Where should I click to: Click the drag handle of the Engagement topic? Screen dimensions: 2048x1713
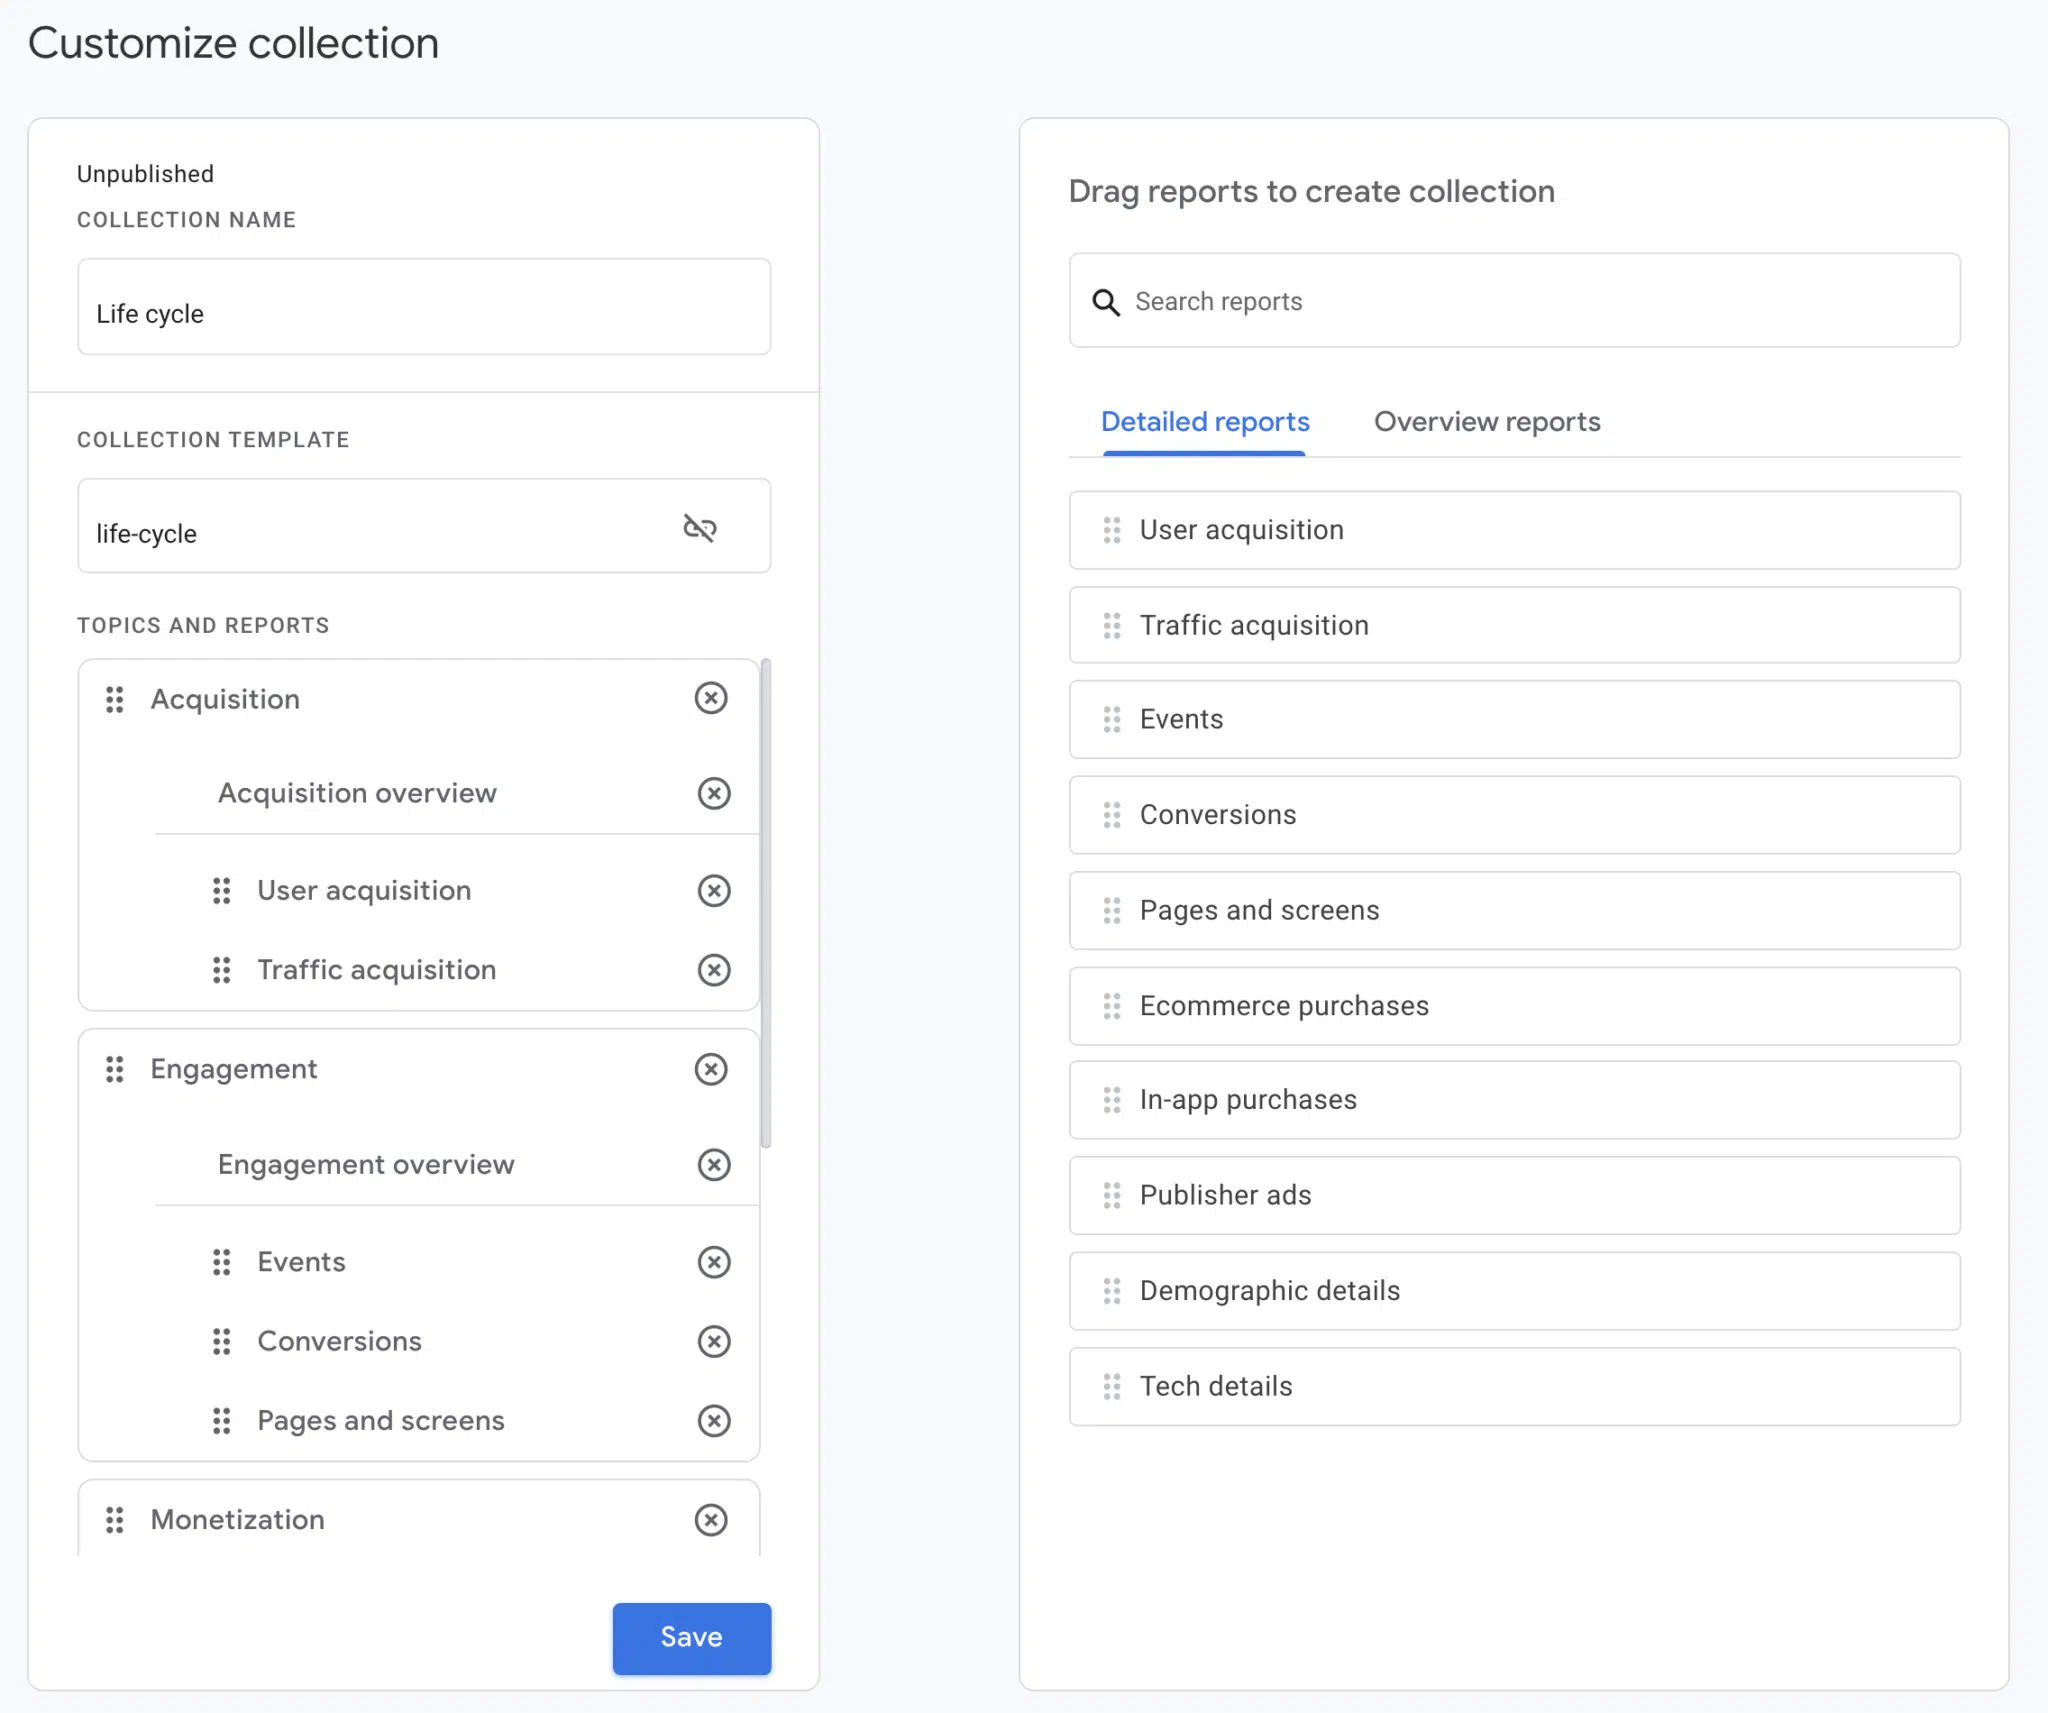click(x=115, y=1070)
